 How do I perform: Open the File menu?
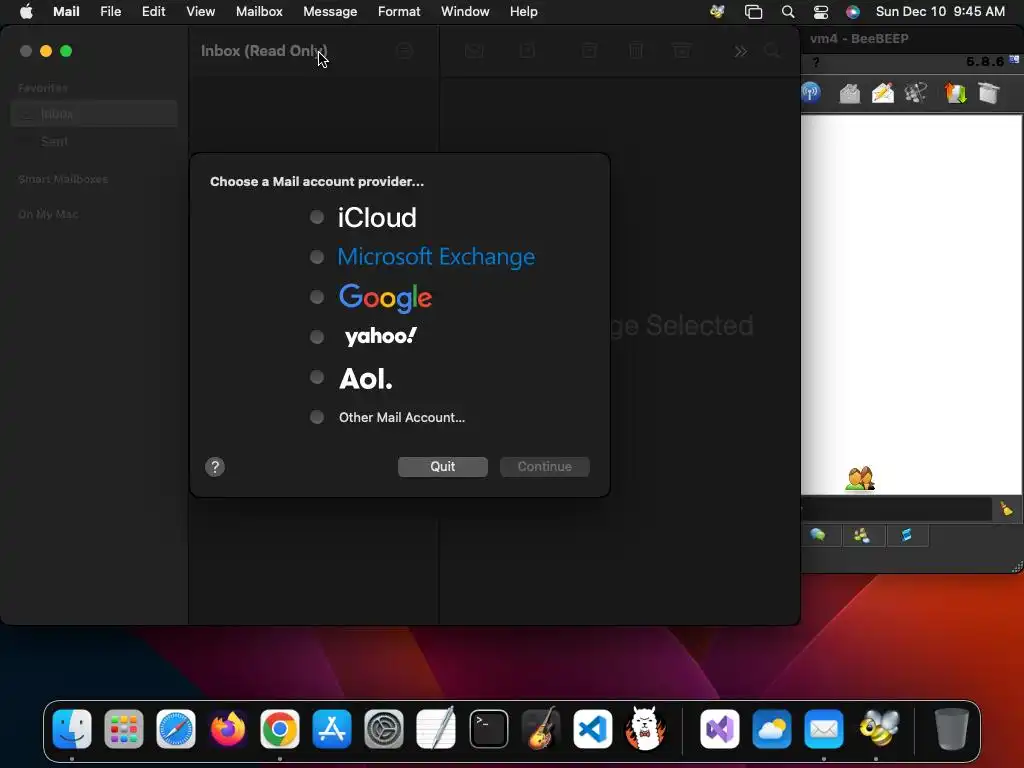coord(110,11)
